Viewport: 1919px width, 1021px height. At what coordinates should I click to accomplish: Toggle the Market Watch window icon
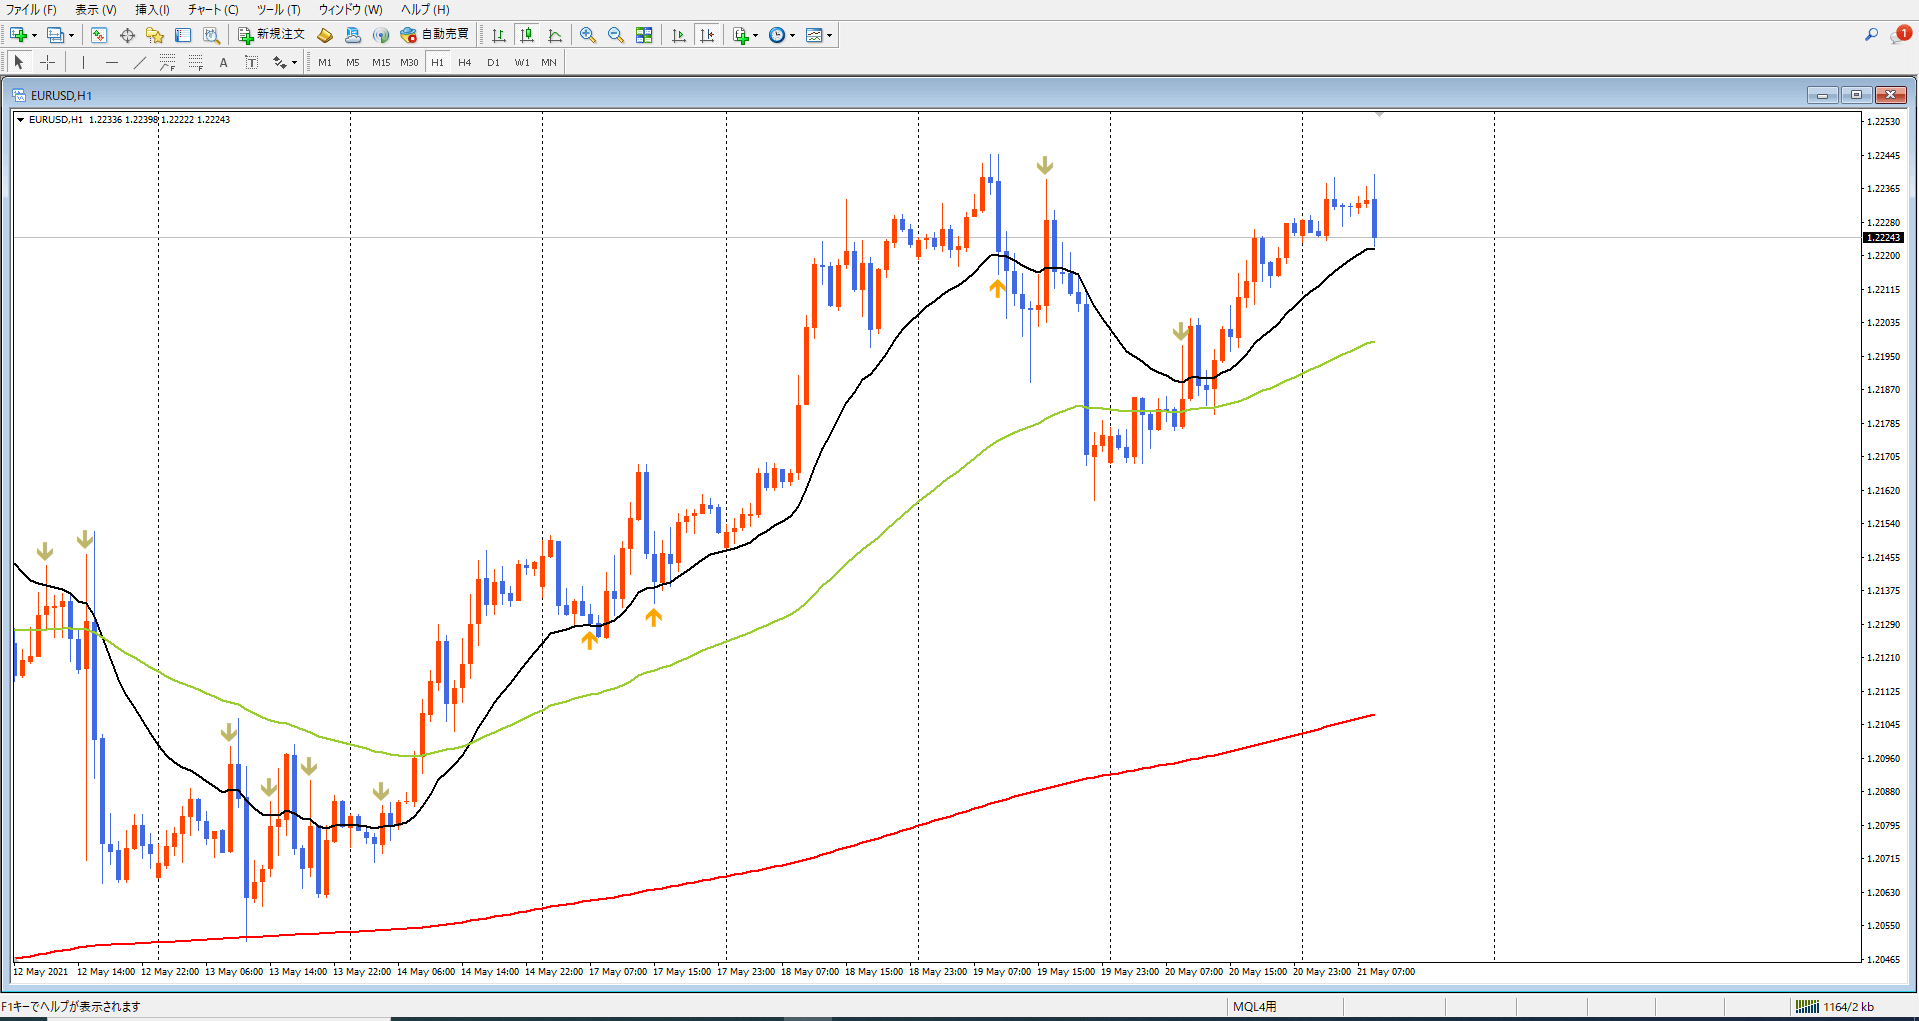(99, 35)
